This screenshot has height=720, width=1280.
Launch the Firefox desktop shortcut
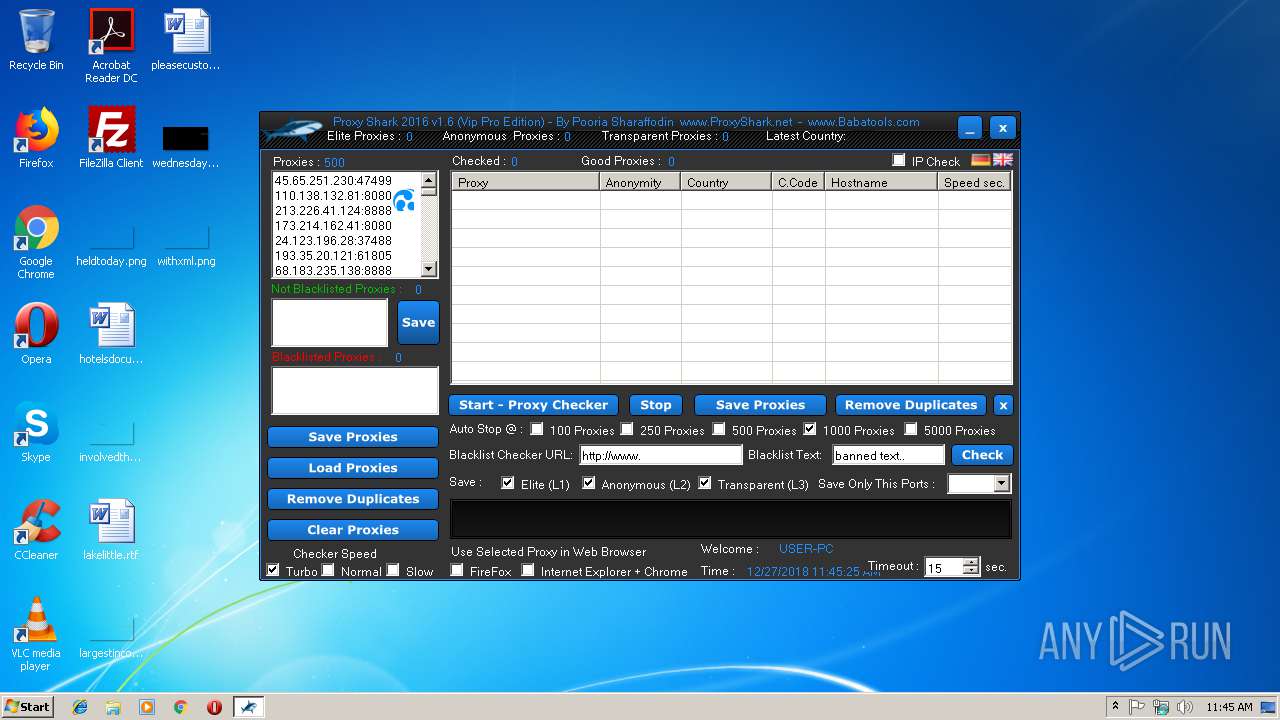point(36,138)
